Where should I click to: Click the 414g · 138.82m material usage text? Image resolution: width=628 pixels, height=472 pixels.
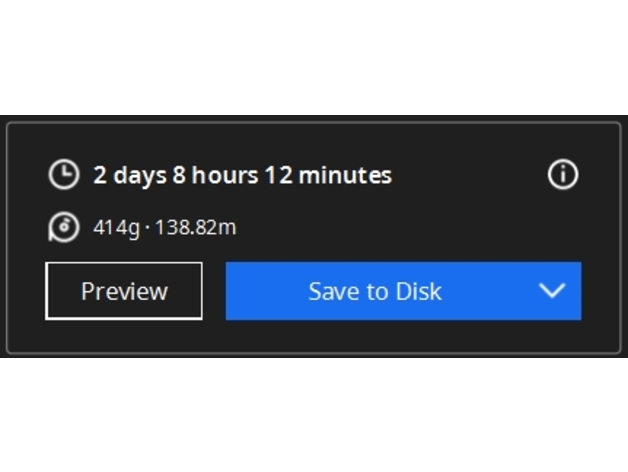[x=165, y=228]
